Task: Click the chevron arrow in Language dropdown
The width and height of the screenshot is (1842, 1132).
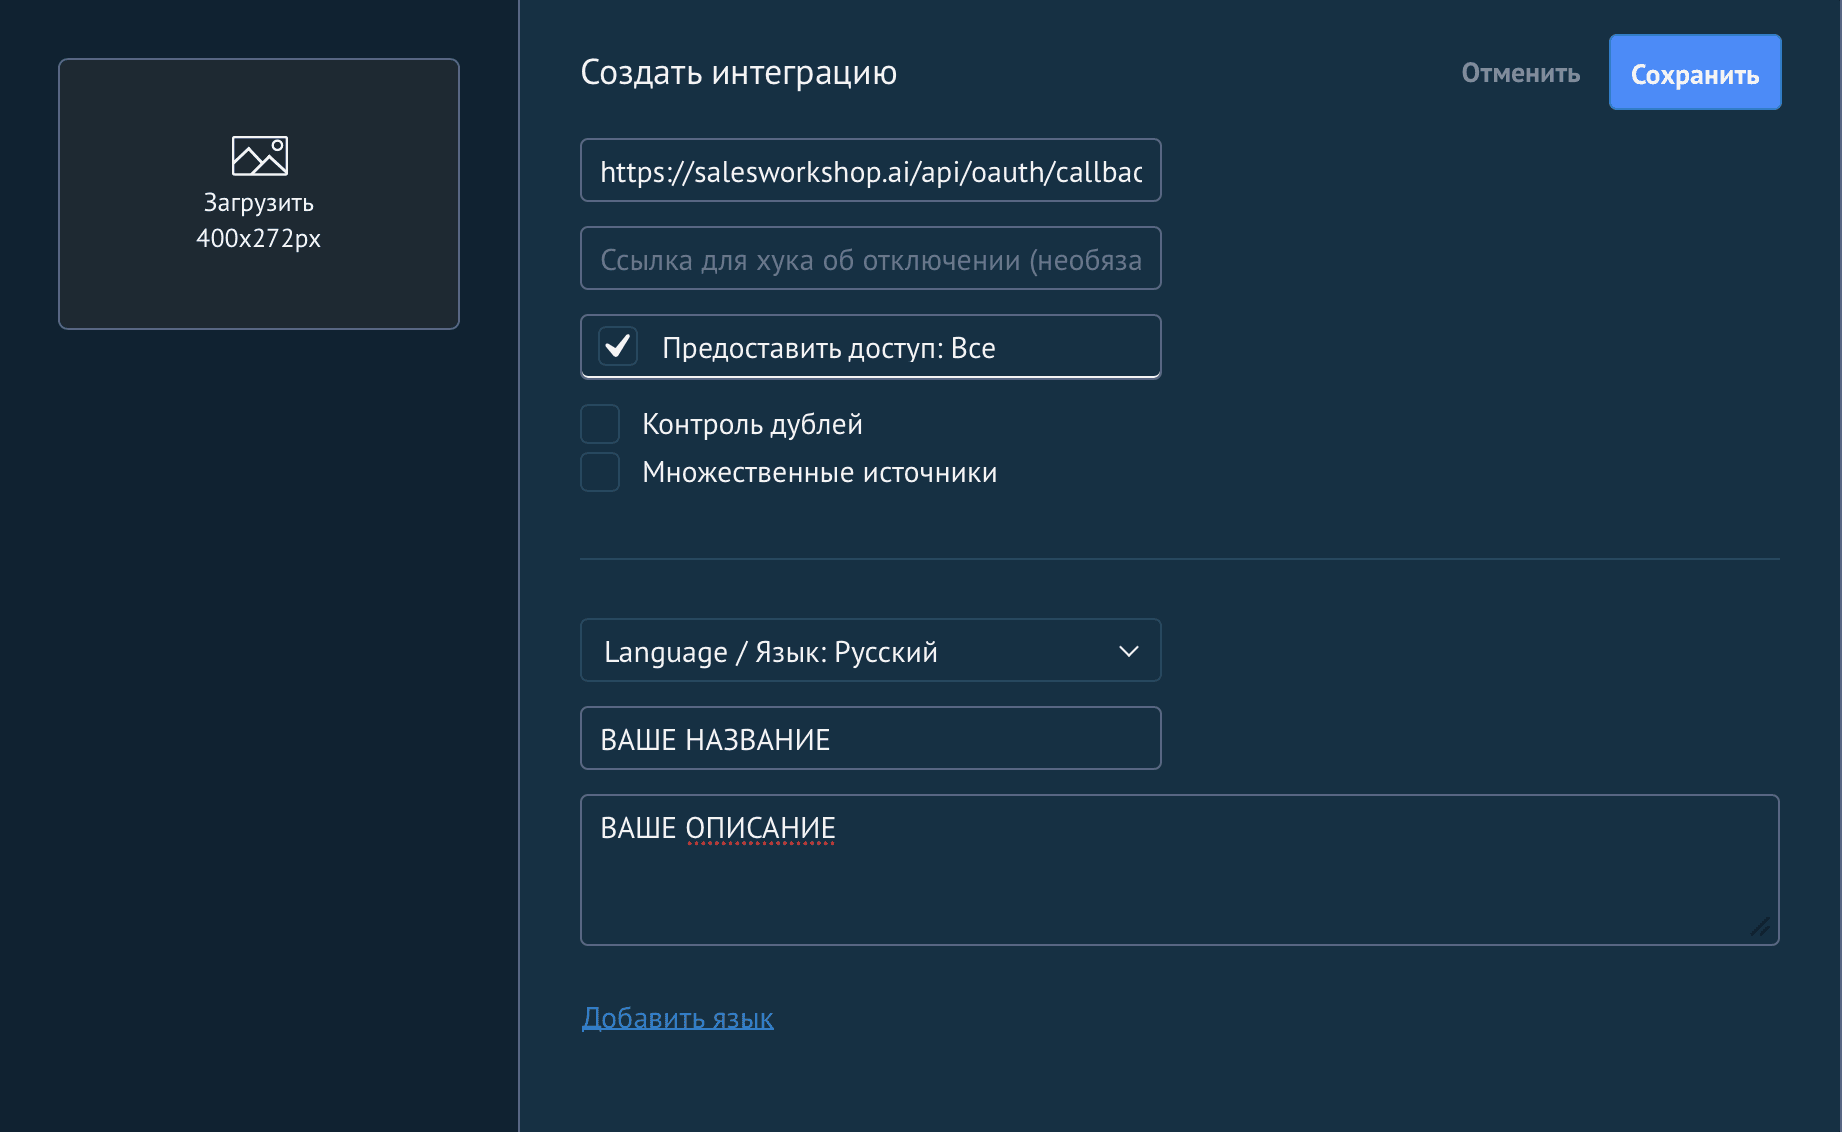Action: click(1129, 651)
